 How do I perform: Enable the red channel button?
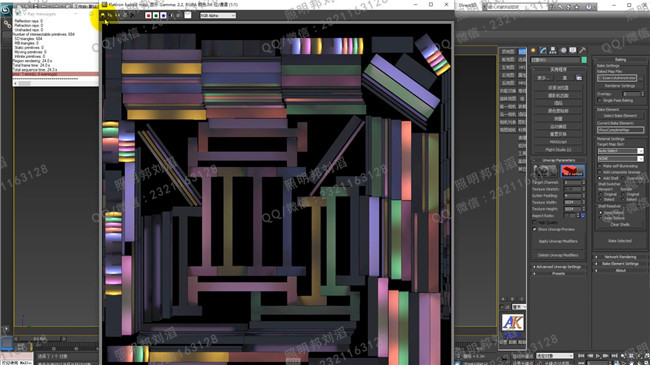(x=148, y=15)
